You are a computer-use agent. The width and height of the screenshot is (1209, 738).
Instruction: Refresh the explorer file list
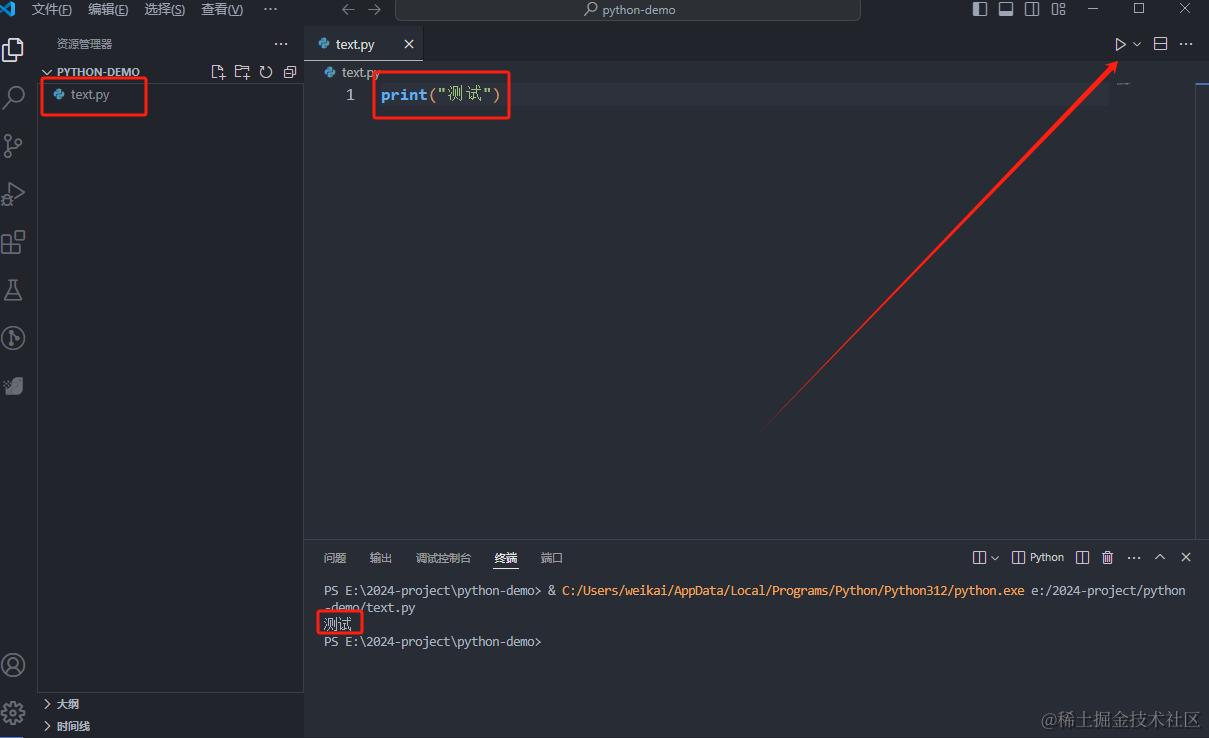(x=266, y=72)
